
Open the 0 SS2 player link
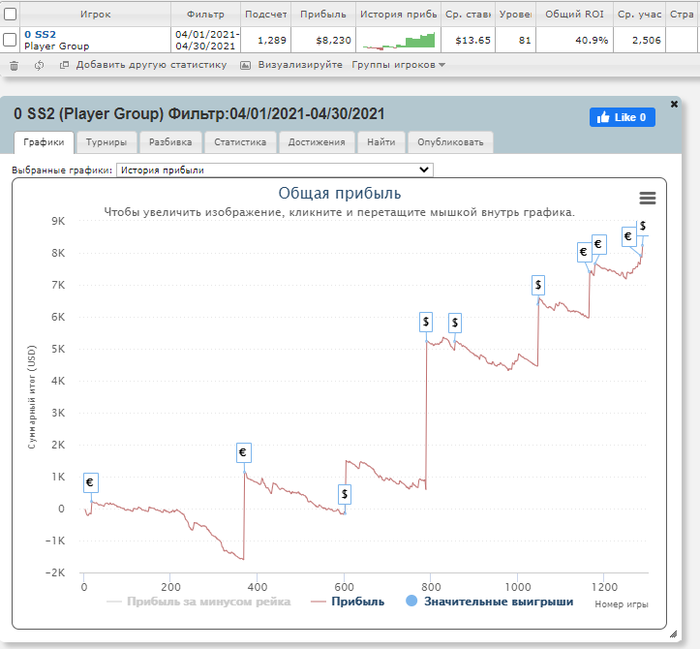coord(40,34)
